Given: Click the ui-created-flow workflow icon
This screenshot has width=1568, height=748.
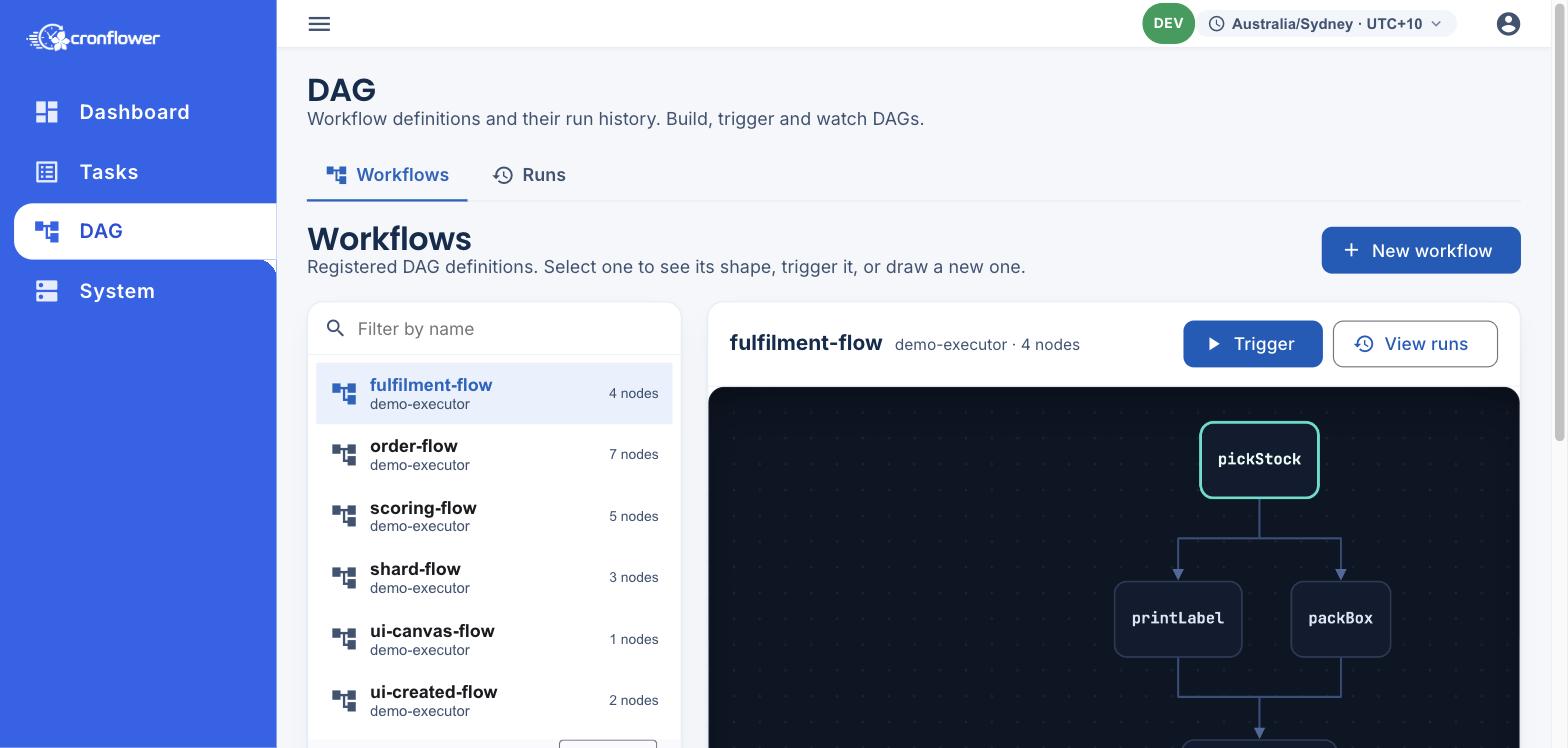Looking at the screenshot, I should tap(344, 701).
